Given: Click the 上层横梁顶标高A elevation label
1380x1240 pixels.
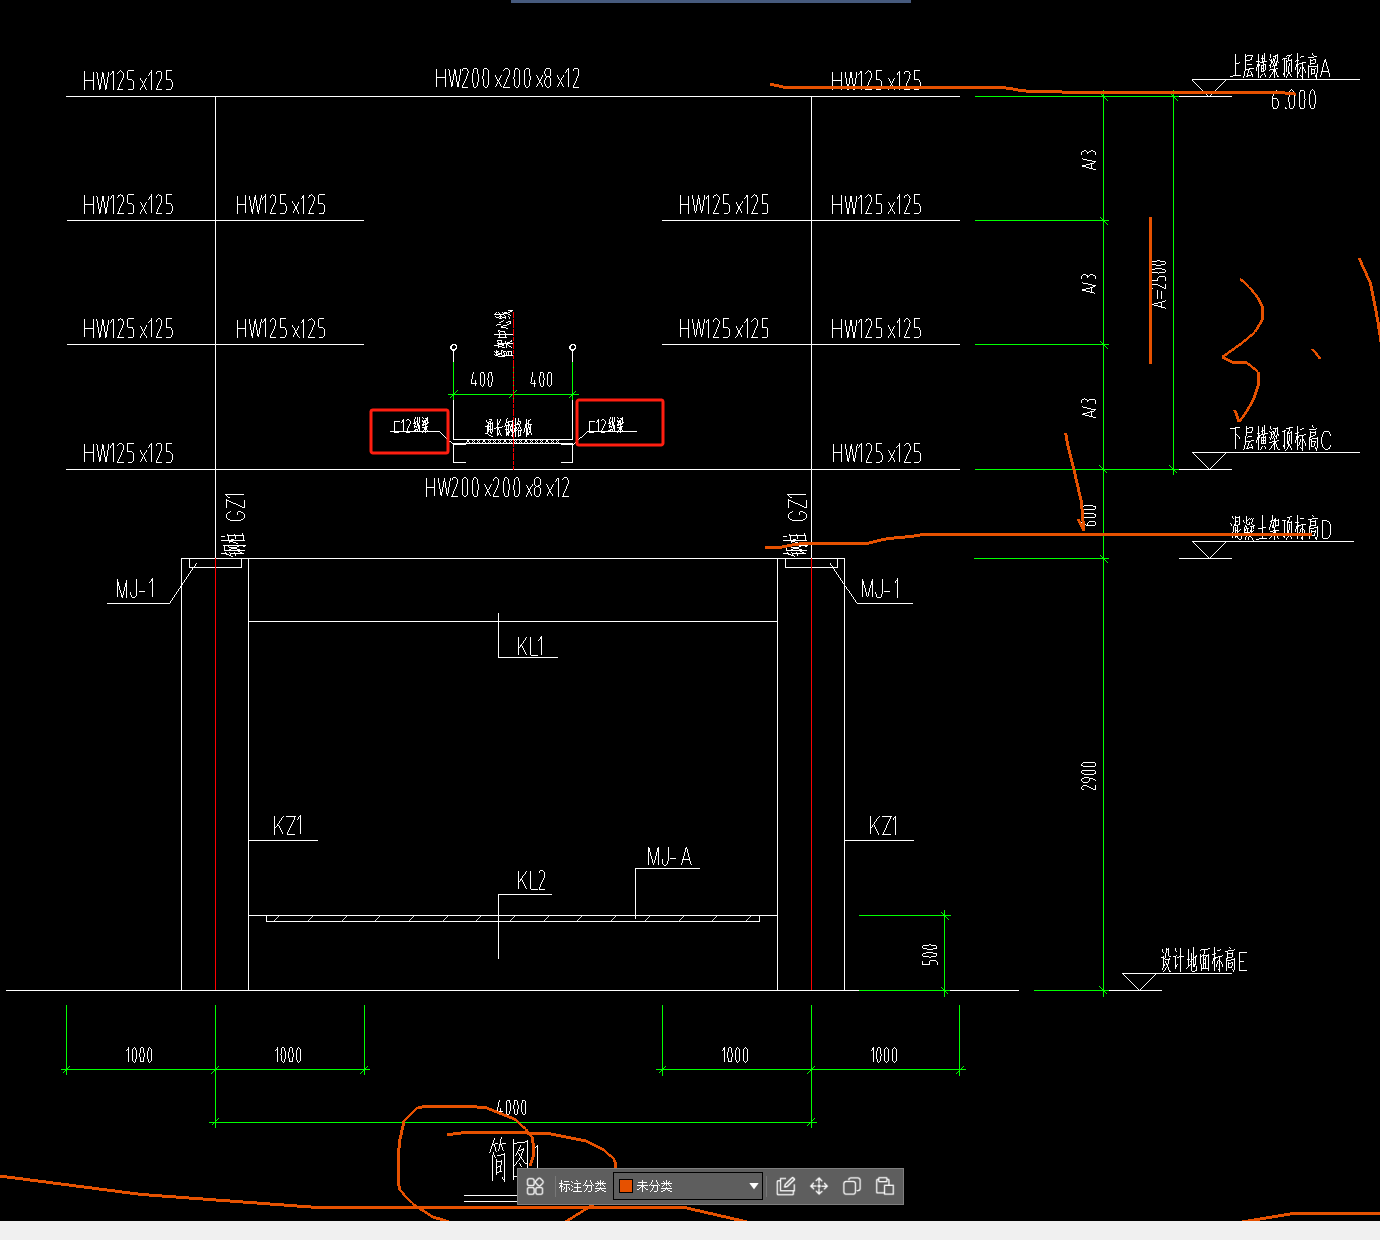Looking at the screenshot, I should pyautogui.click(x=1281, y=67).
